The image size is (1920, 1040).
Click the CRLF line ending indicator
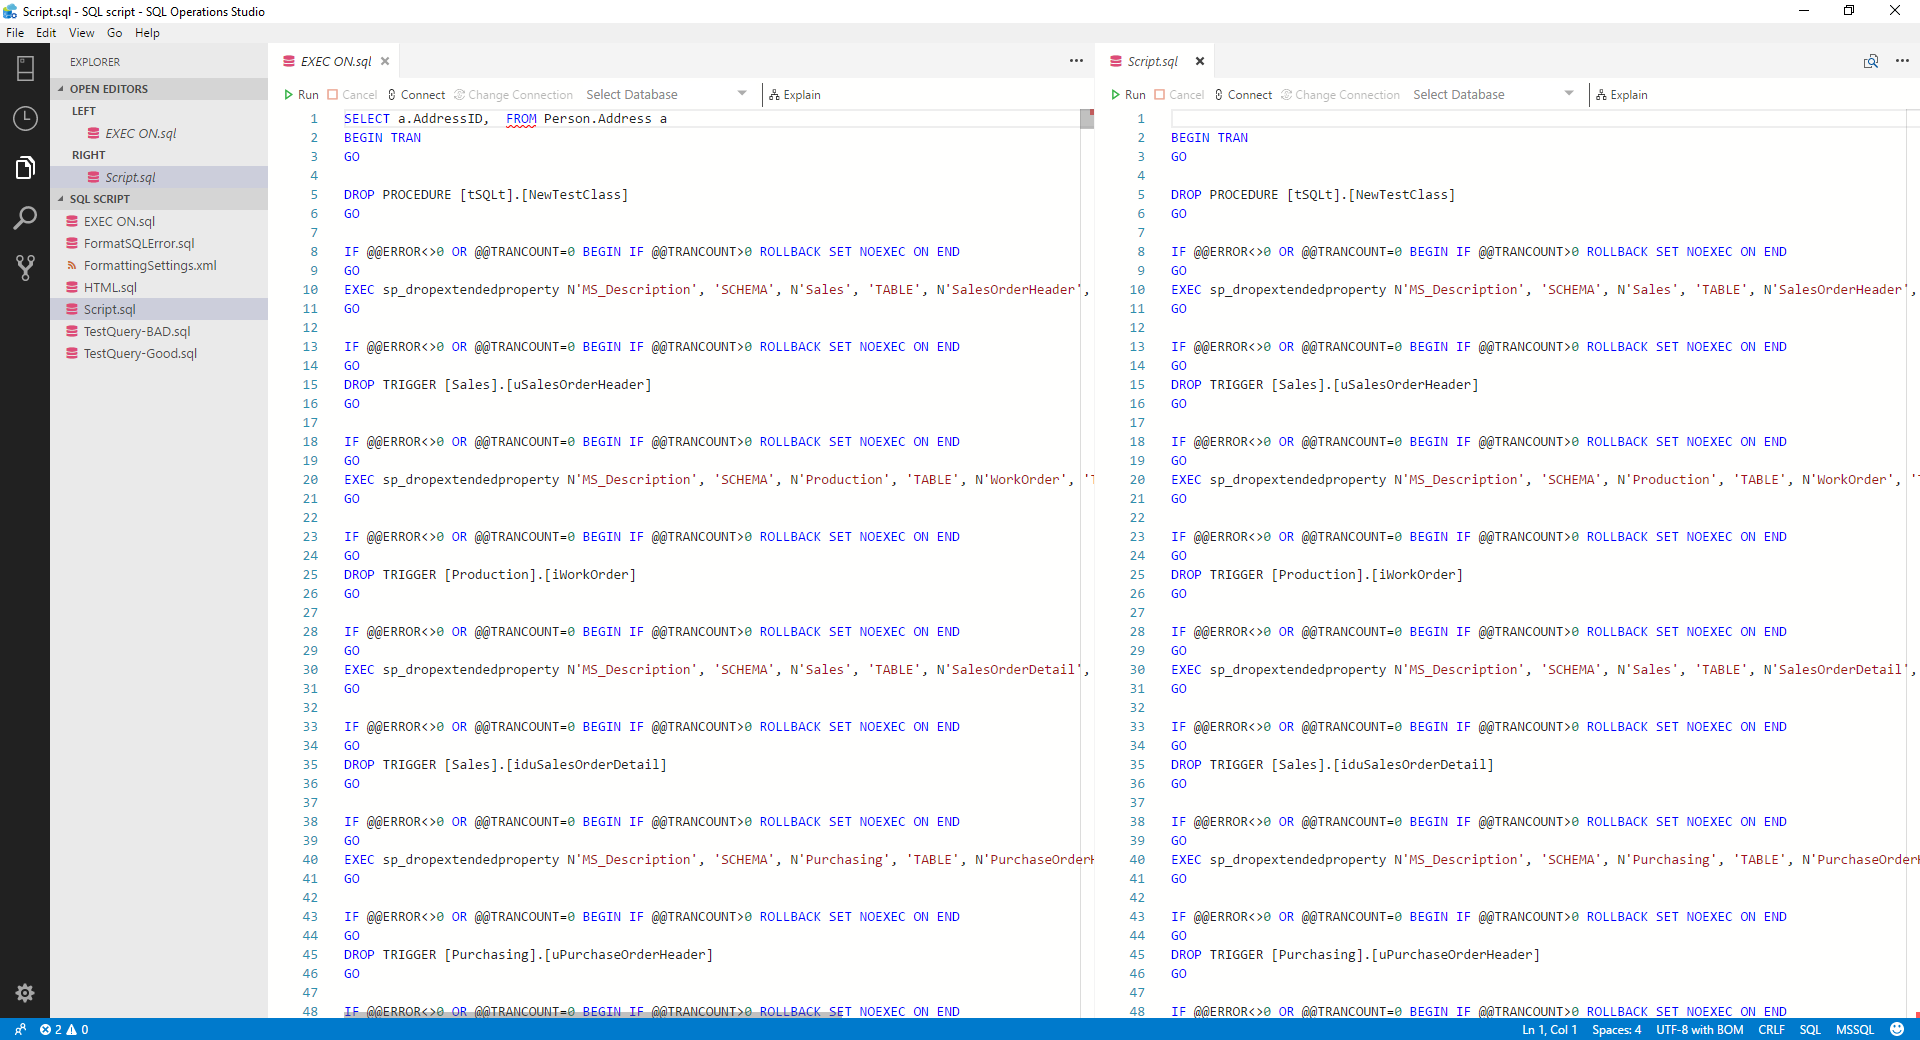coord(1771,1029)
